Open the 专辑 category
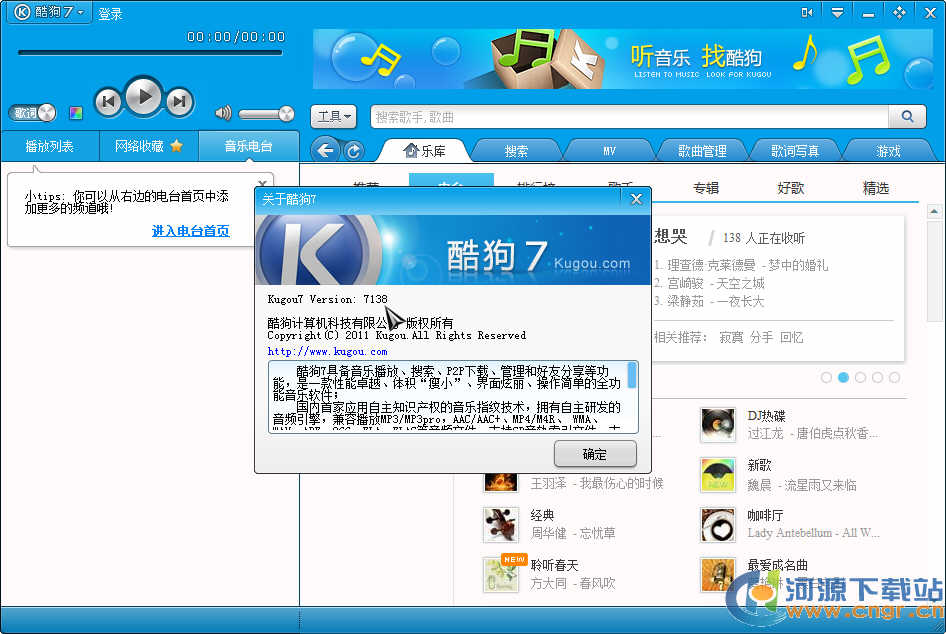The image size is (946, 634). [706, 188]
